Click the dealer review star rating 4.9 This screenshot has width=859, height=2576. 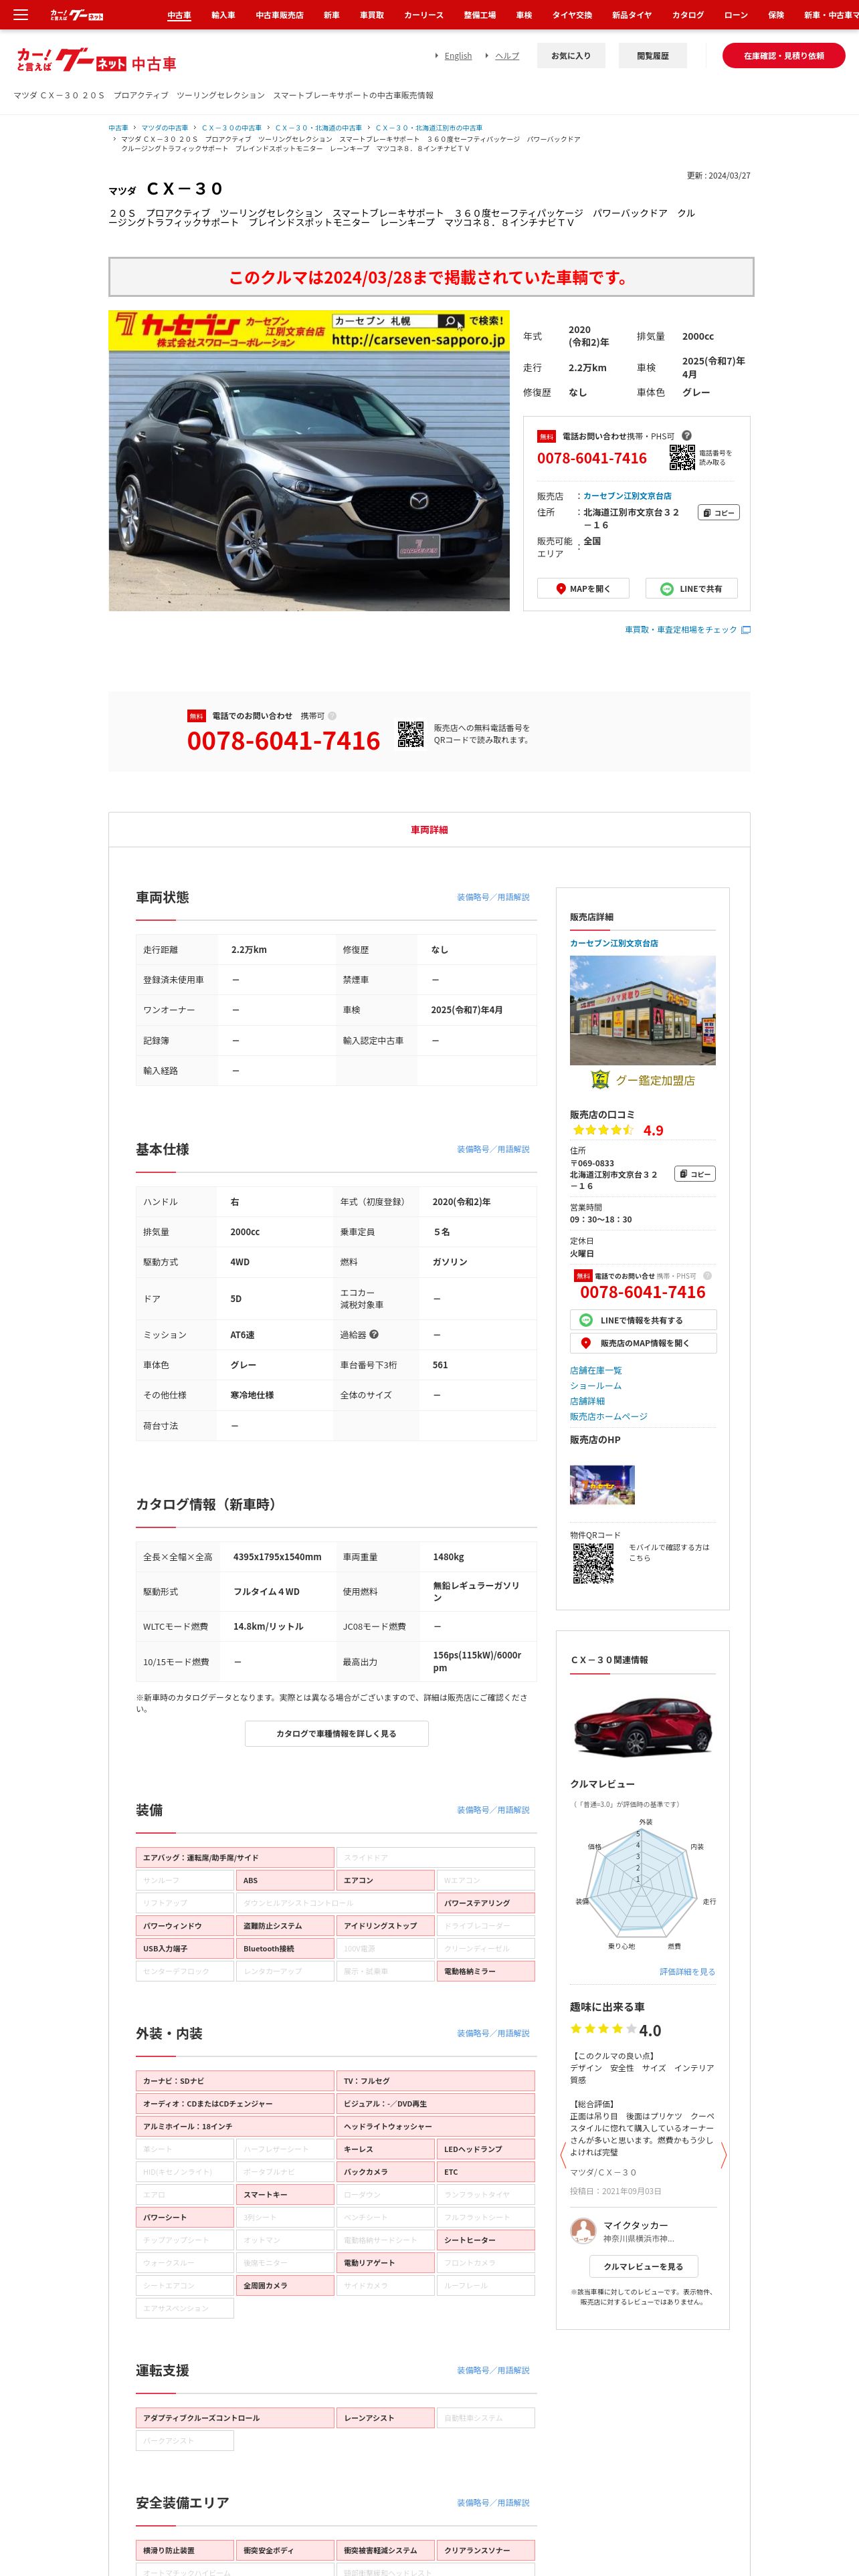(x=617, y=1130)
